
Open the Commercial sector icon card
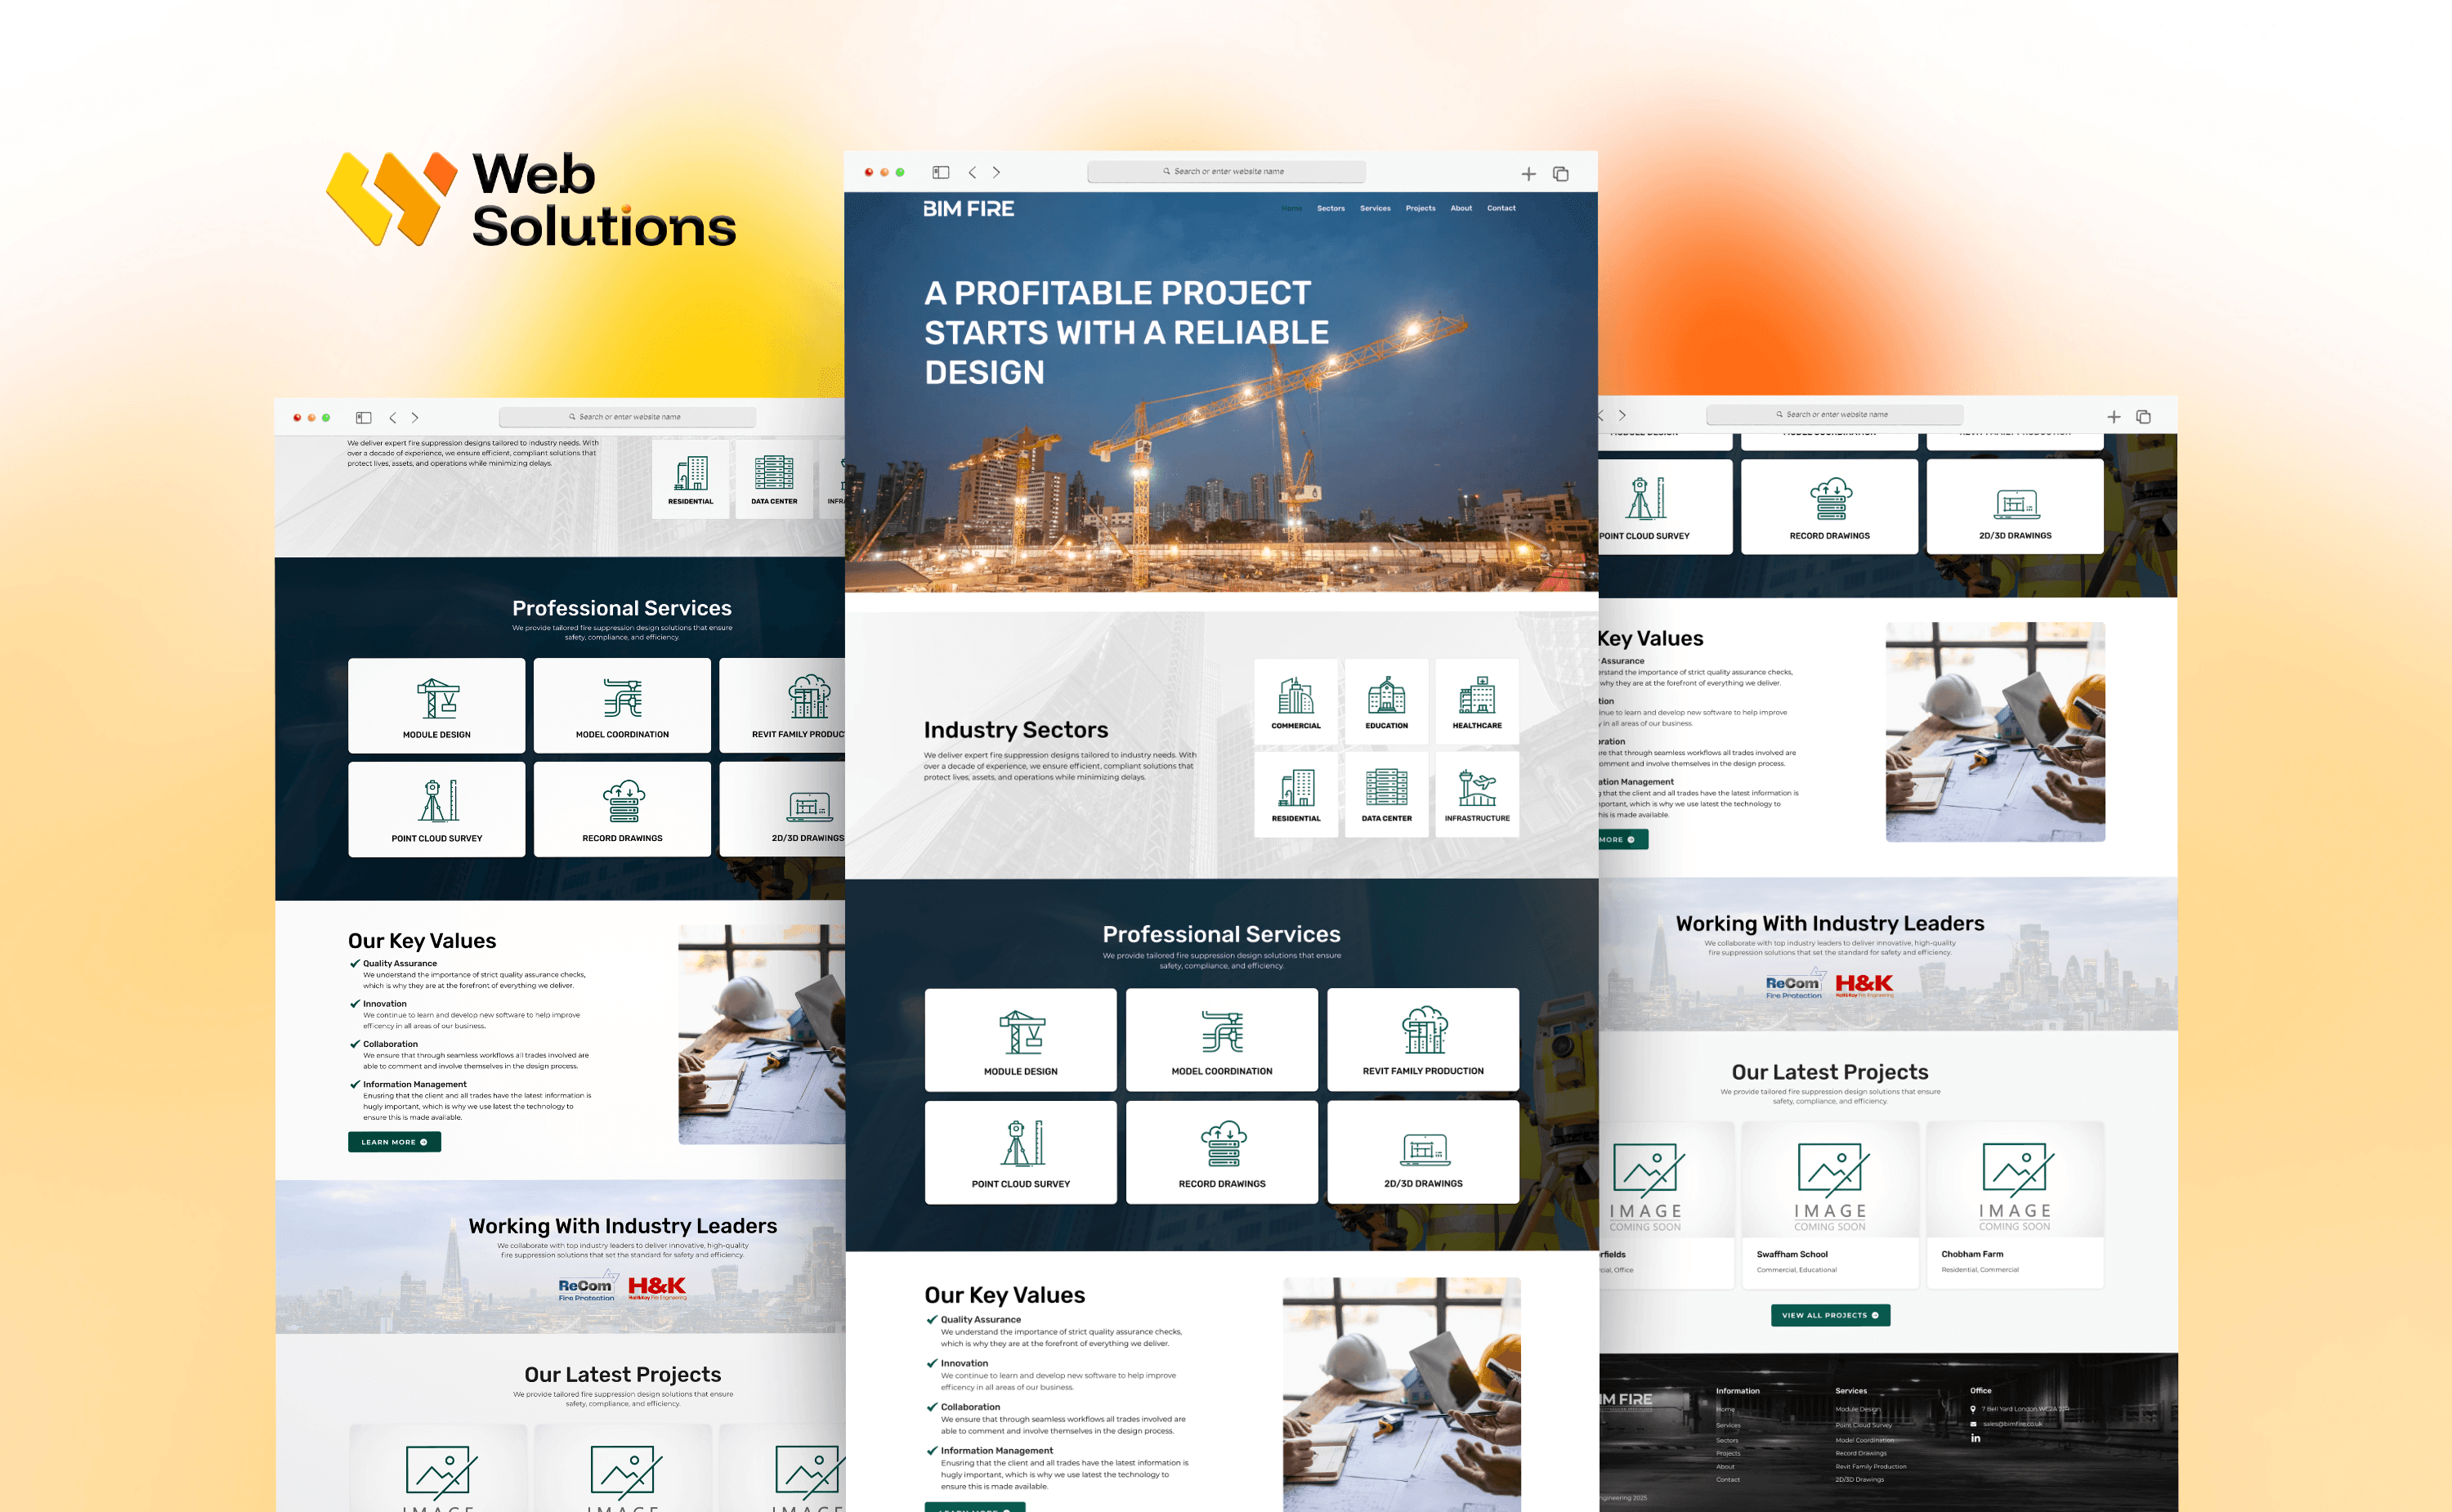pos(1295,701)
